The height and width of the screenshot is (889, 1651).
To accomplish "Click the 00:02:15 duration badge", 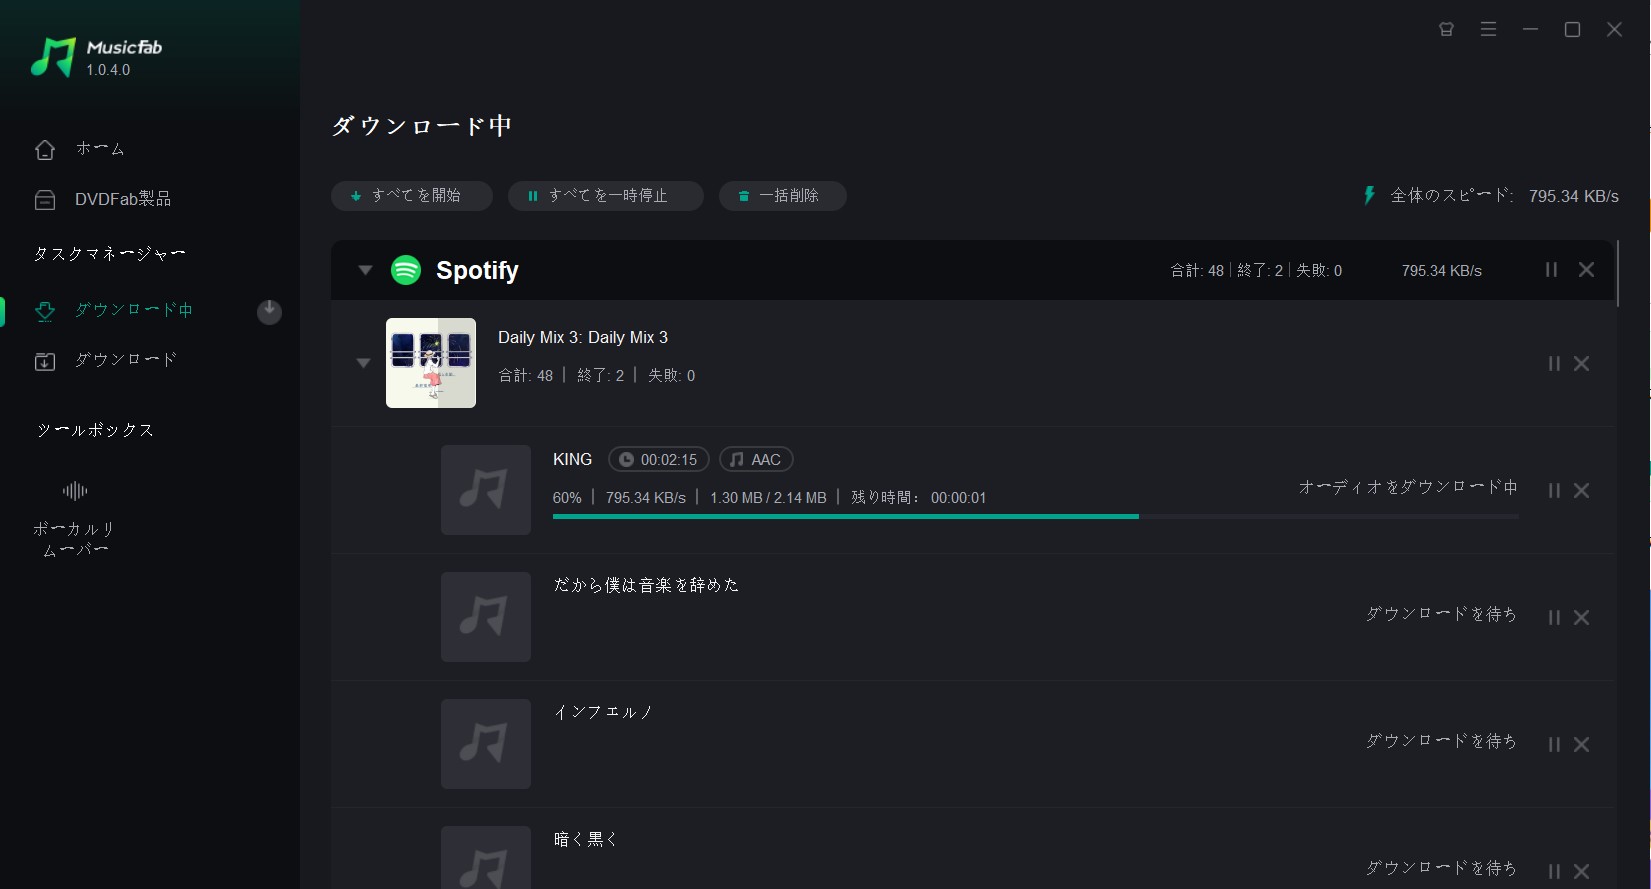I will 659,459.
